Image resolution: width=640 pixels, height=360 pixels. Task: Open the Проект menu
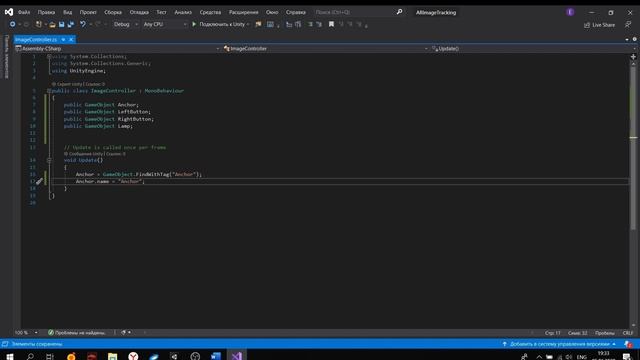pos(88,12)
